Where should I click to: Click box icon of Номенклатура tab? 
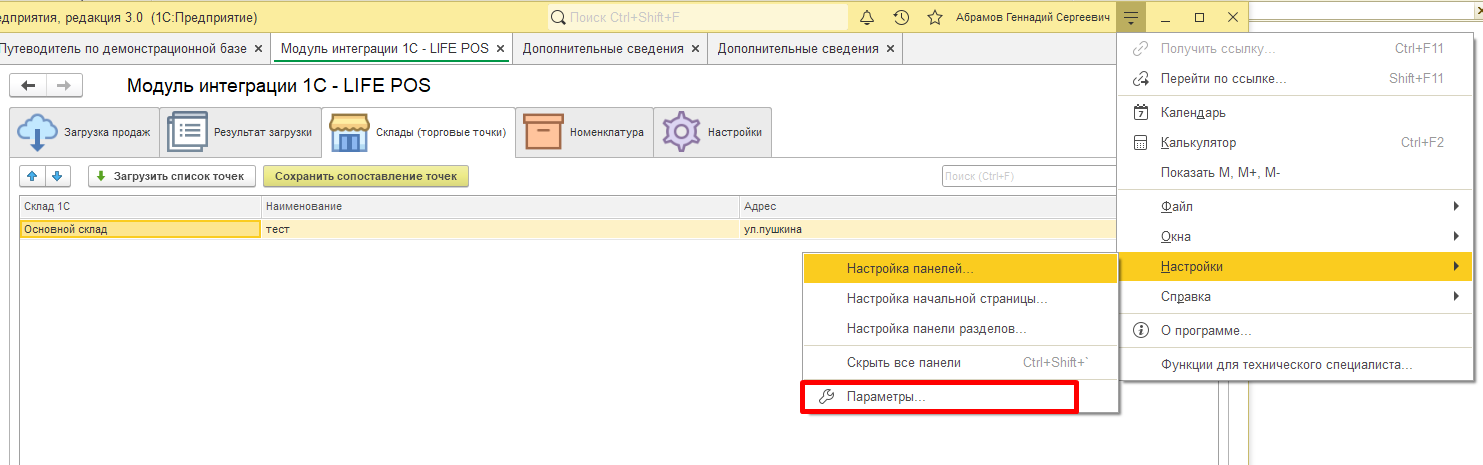543,132
